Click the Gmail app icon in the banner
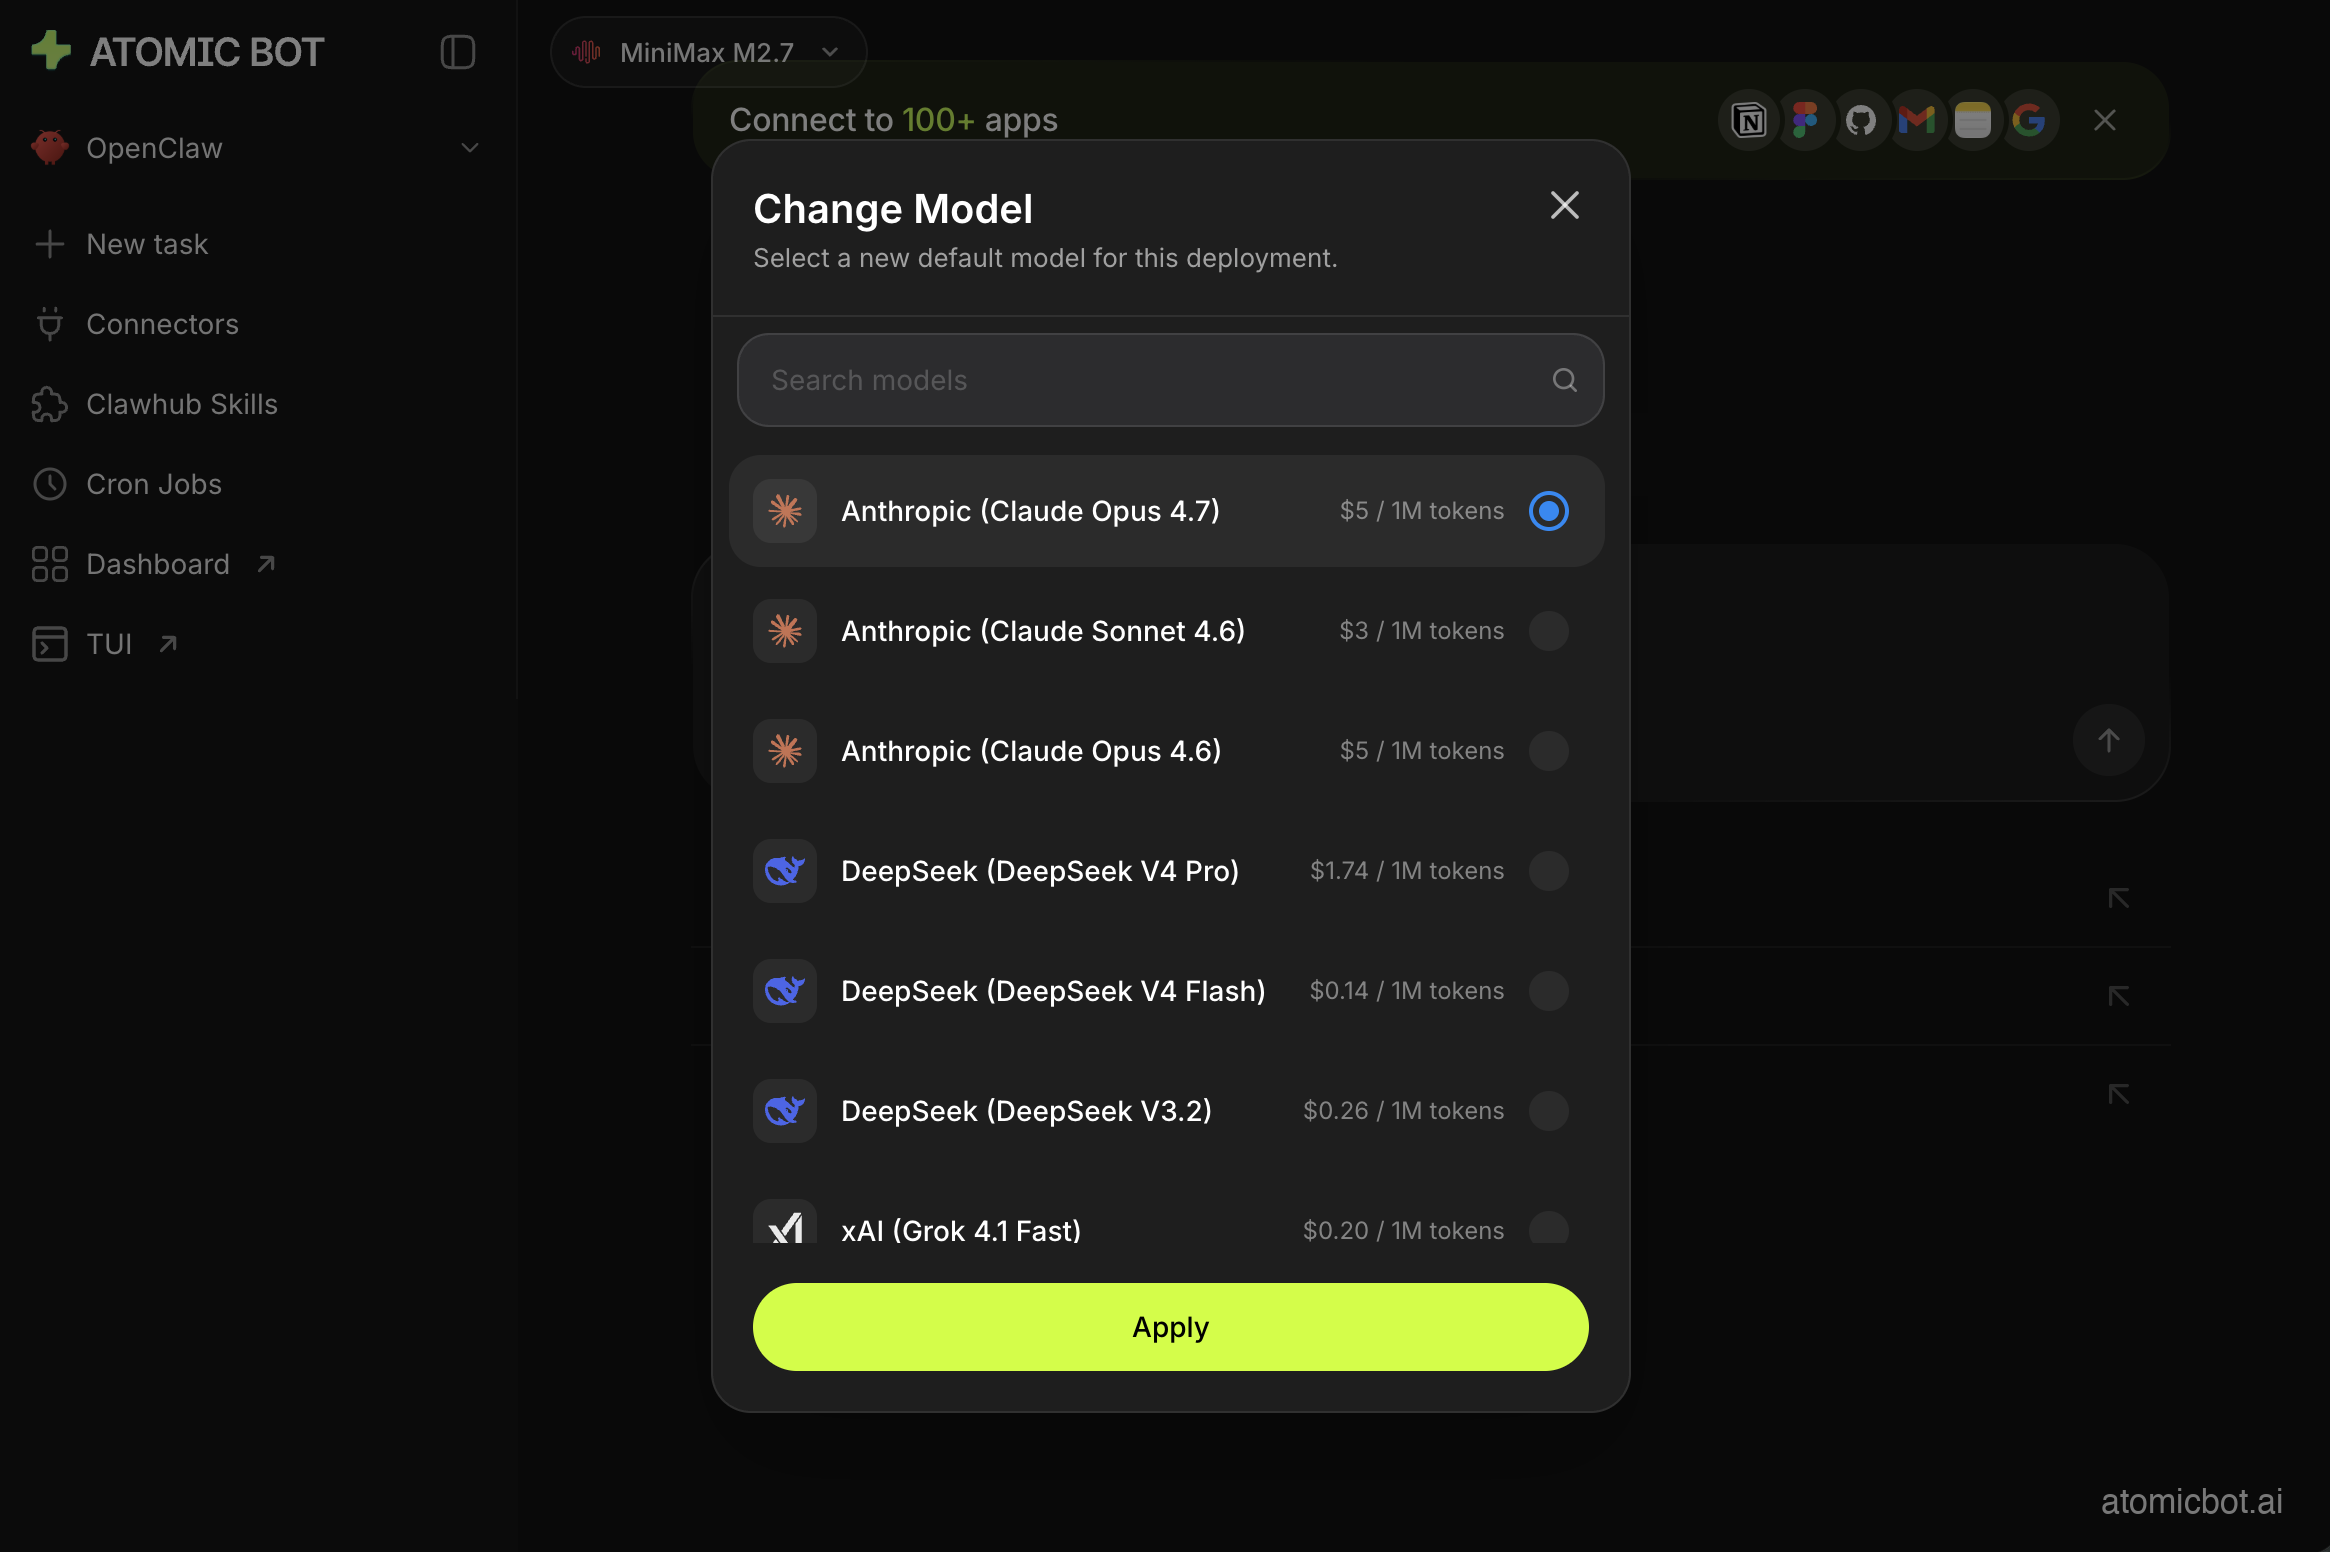This screenshot has height=1552, width=2330. coord(1917,121)
